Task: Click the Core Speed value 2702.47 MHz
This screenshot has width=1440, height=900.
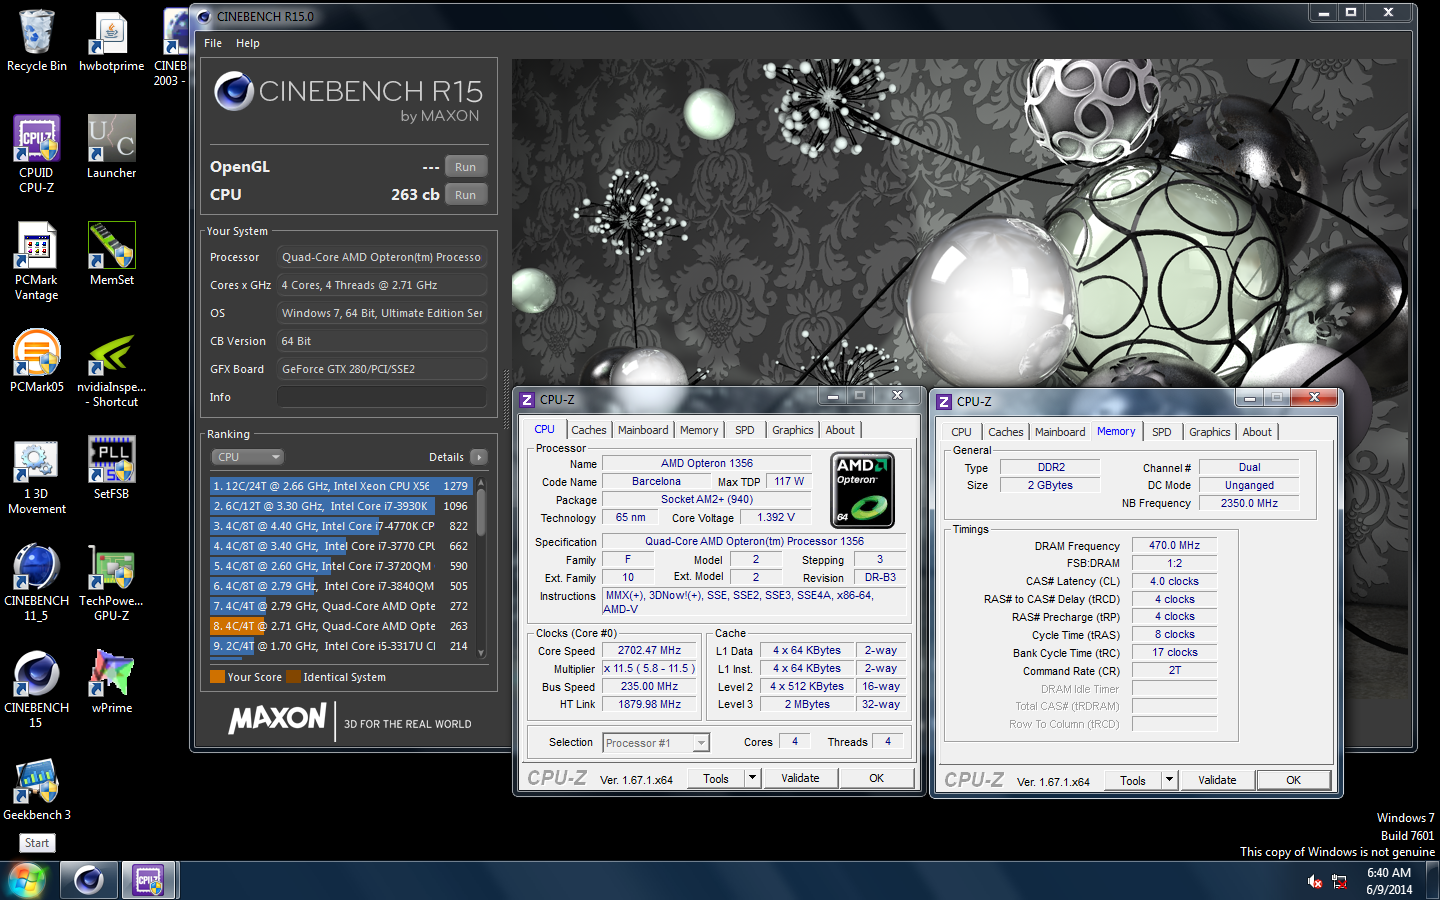Action: point(649,650)
